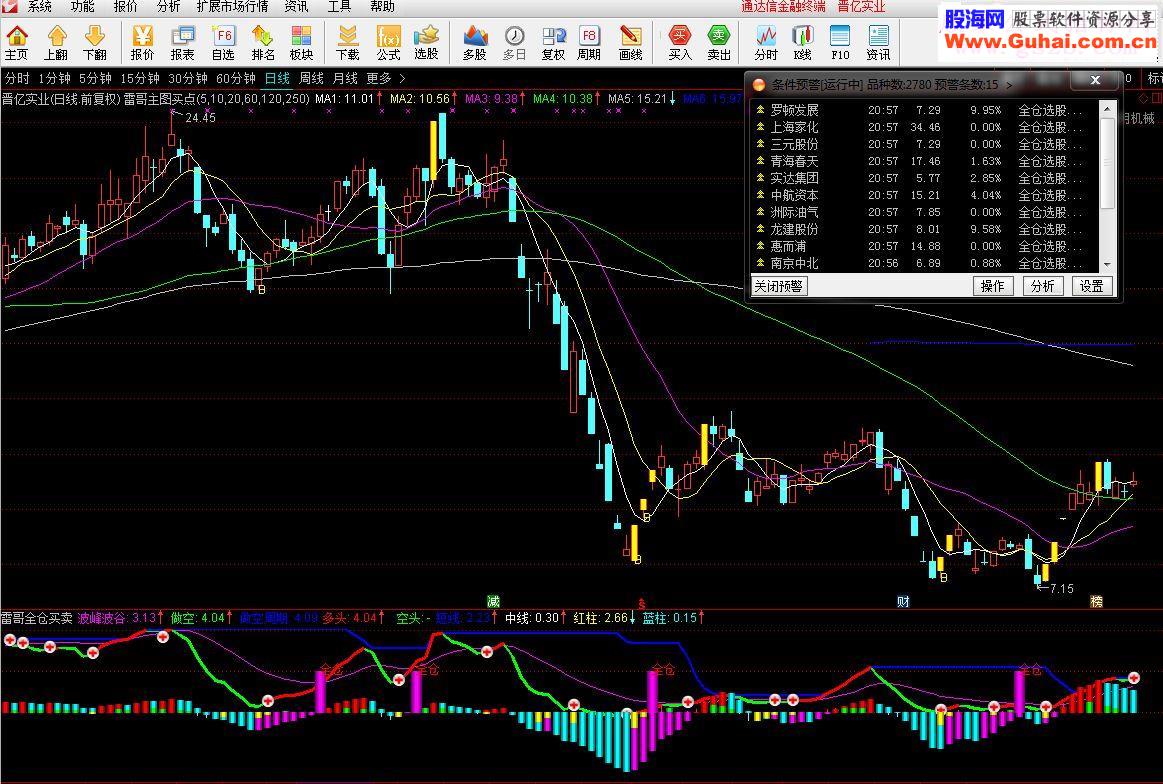
Task: Launch the 选股 stock picker icon
Action: coord(426,42)
